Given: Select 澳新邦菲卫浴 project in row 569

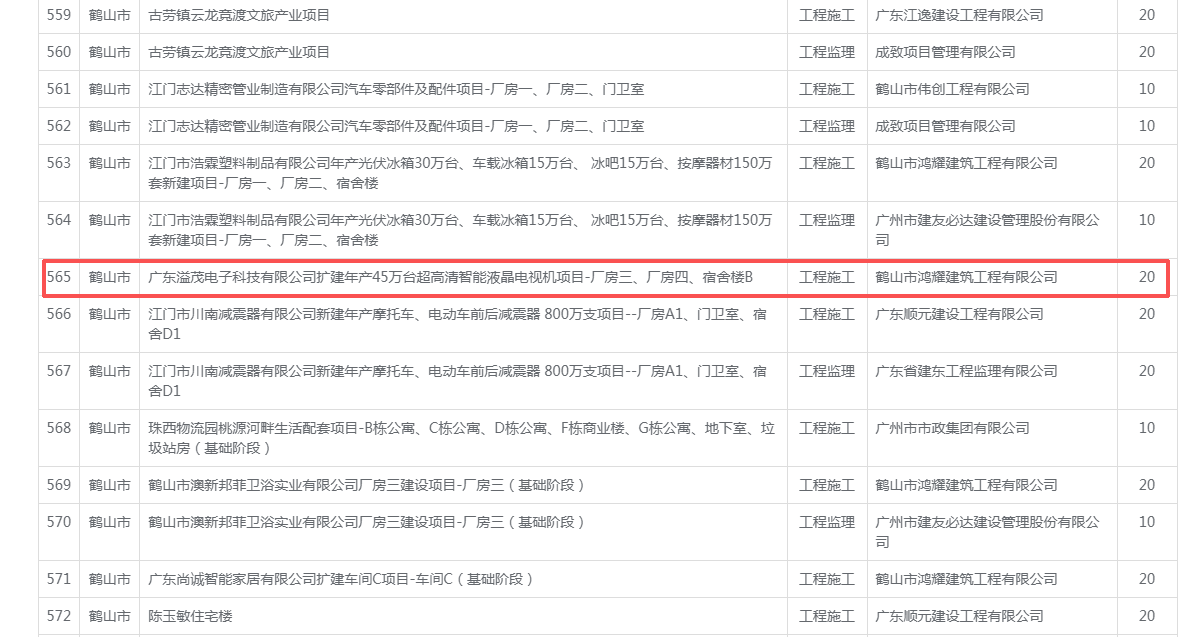Looking at the screenshot, I should (366, 485).
